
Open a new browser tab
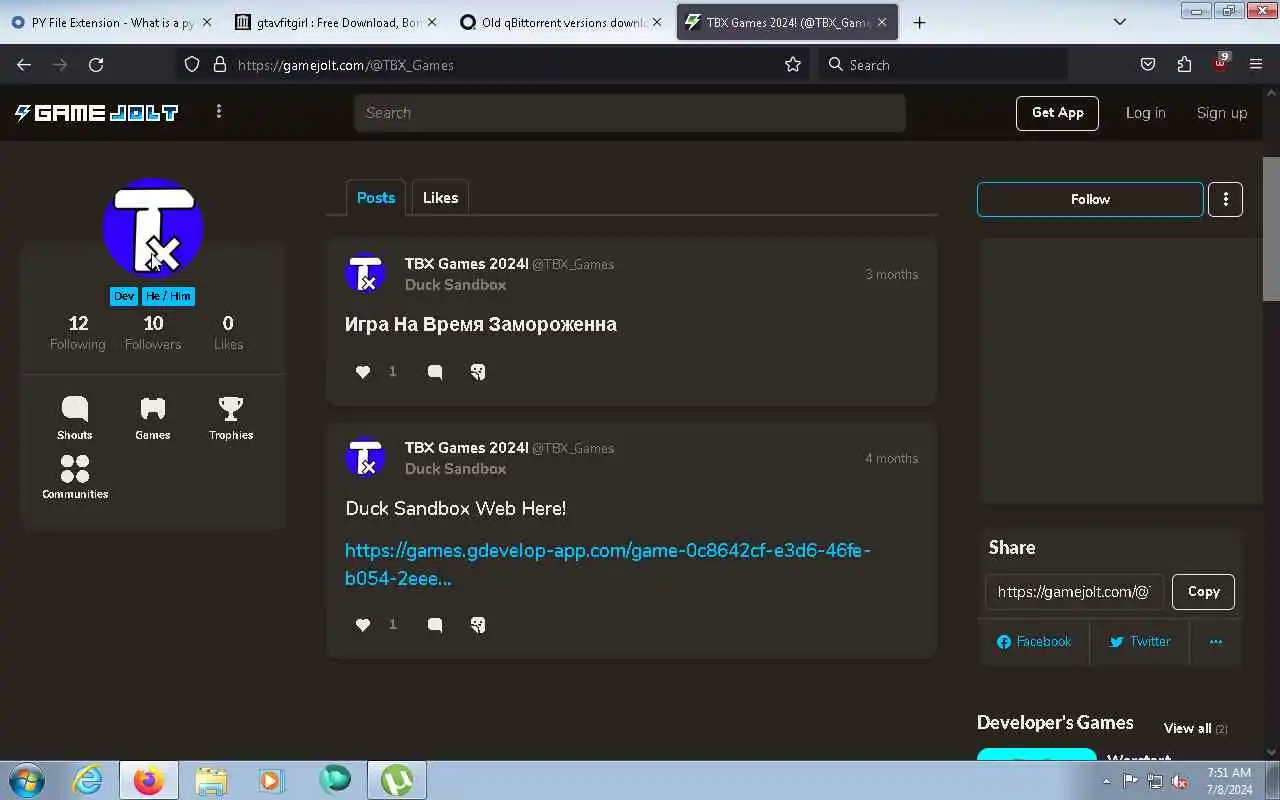pyautogui.click(x=920, y=22)
